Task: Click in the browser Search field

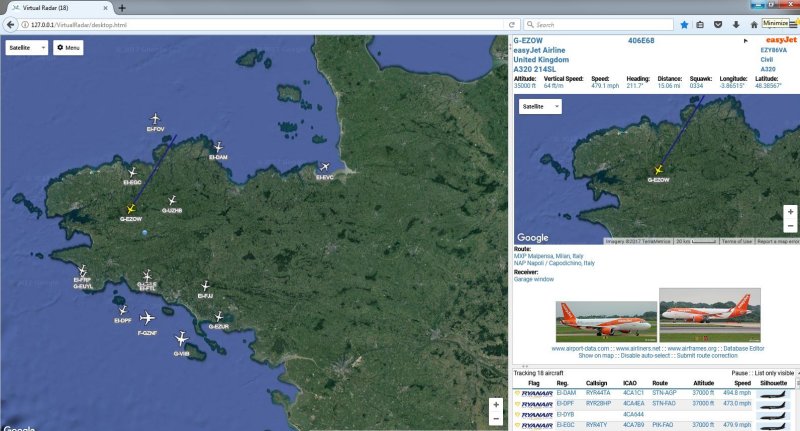Action: (598, 24)
